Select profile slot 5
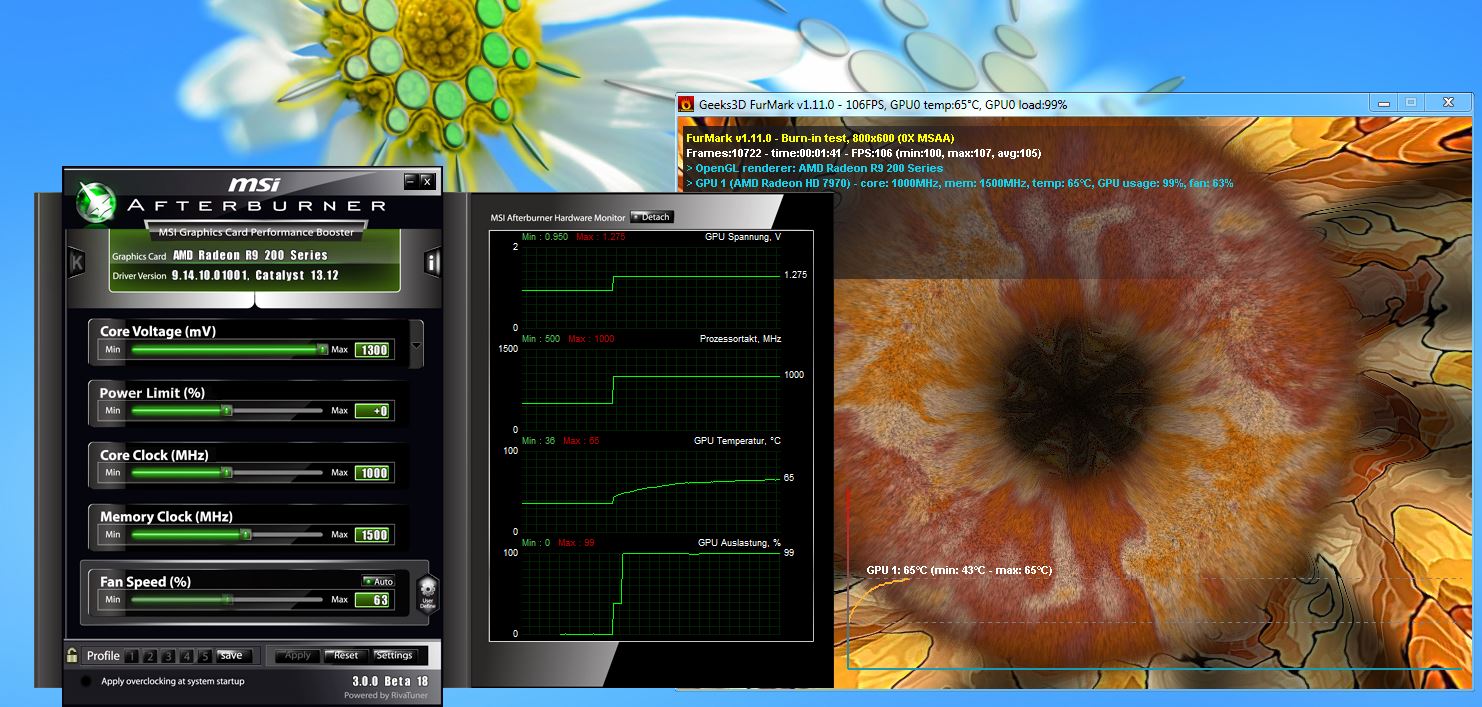 pyautogui.click(x=204, y=656)
